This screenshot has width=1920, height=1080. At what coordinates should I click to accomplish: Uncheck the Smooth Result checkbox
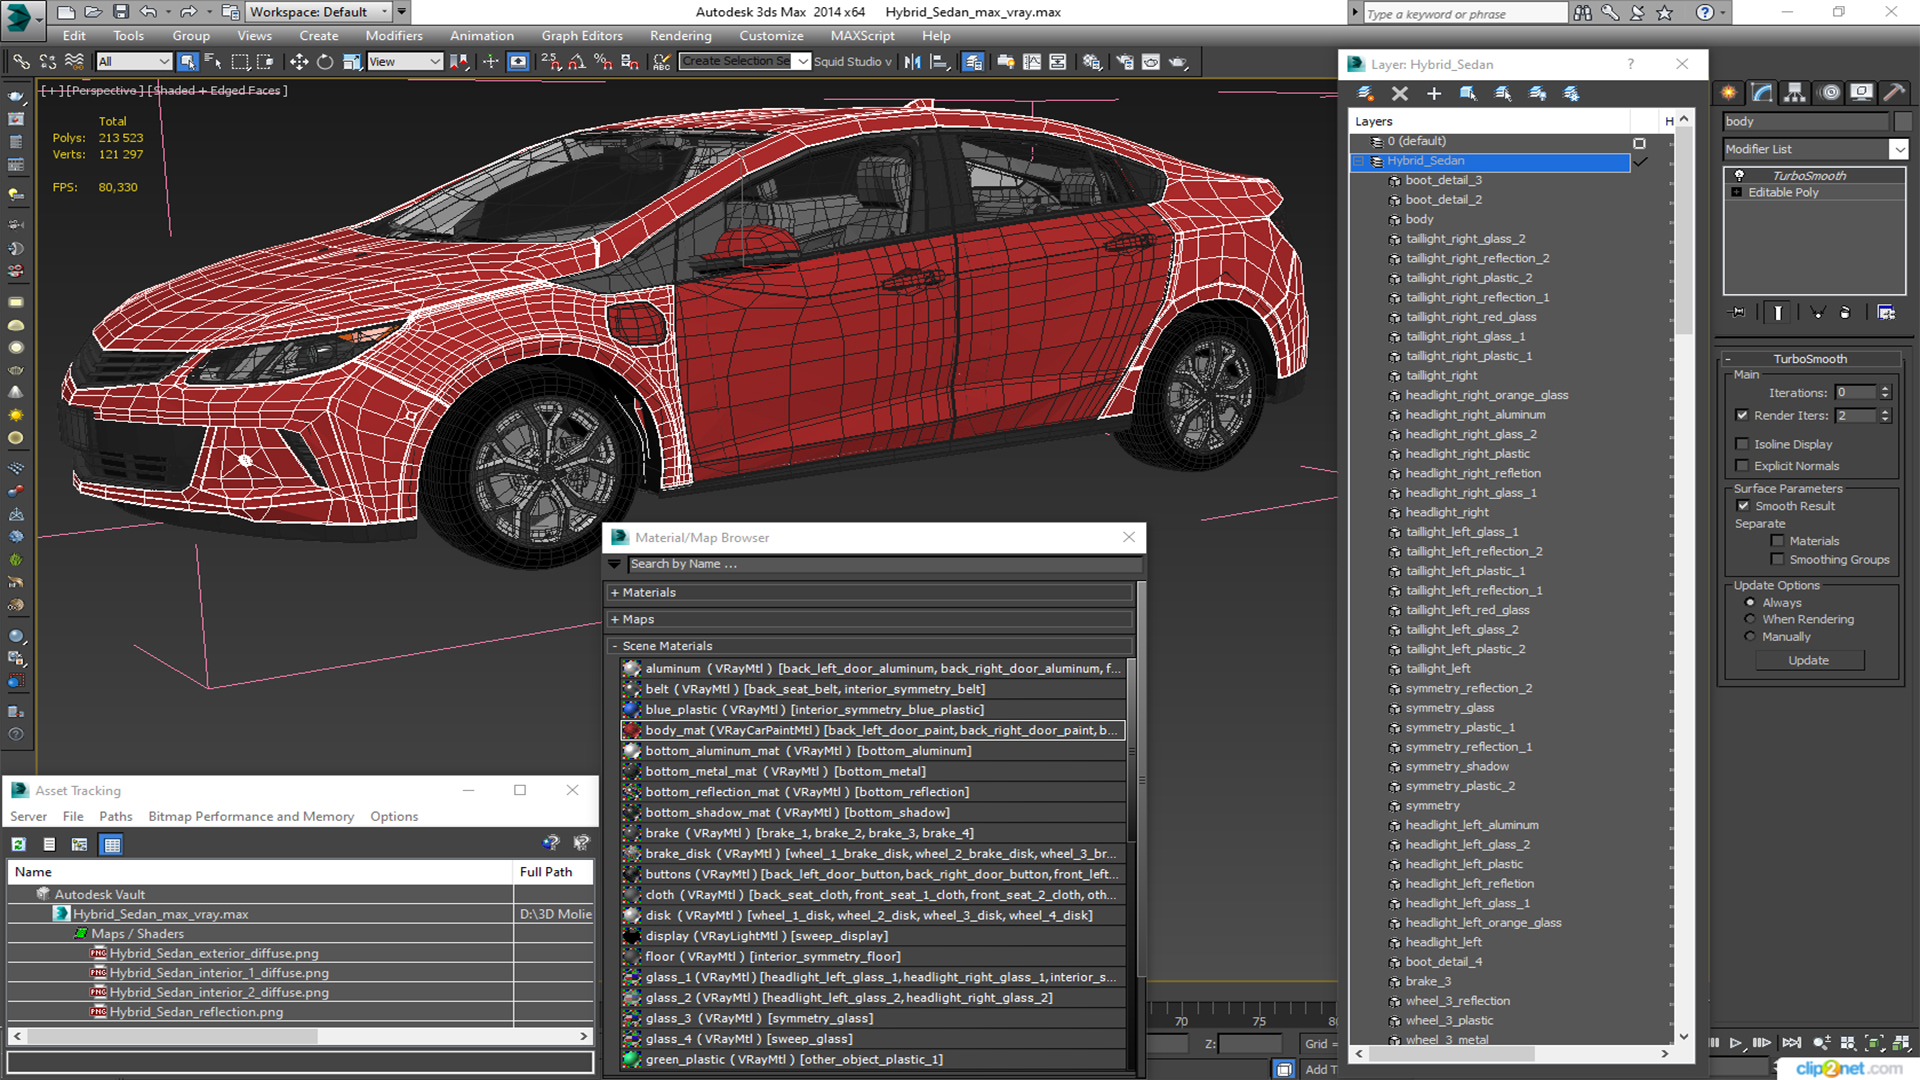pos(1743,506)
